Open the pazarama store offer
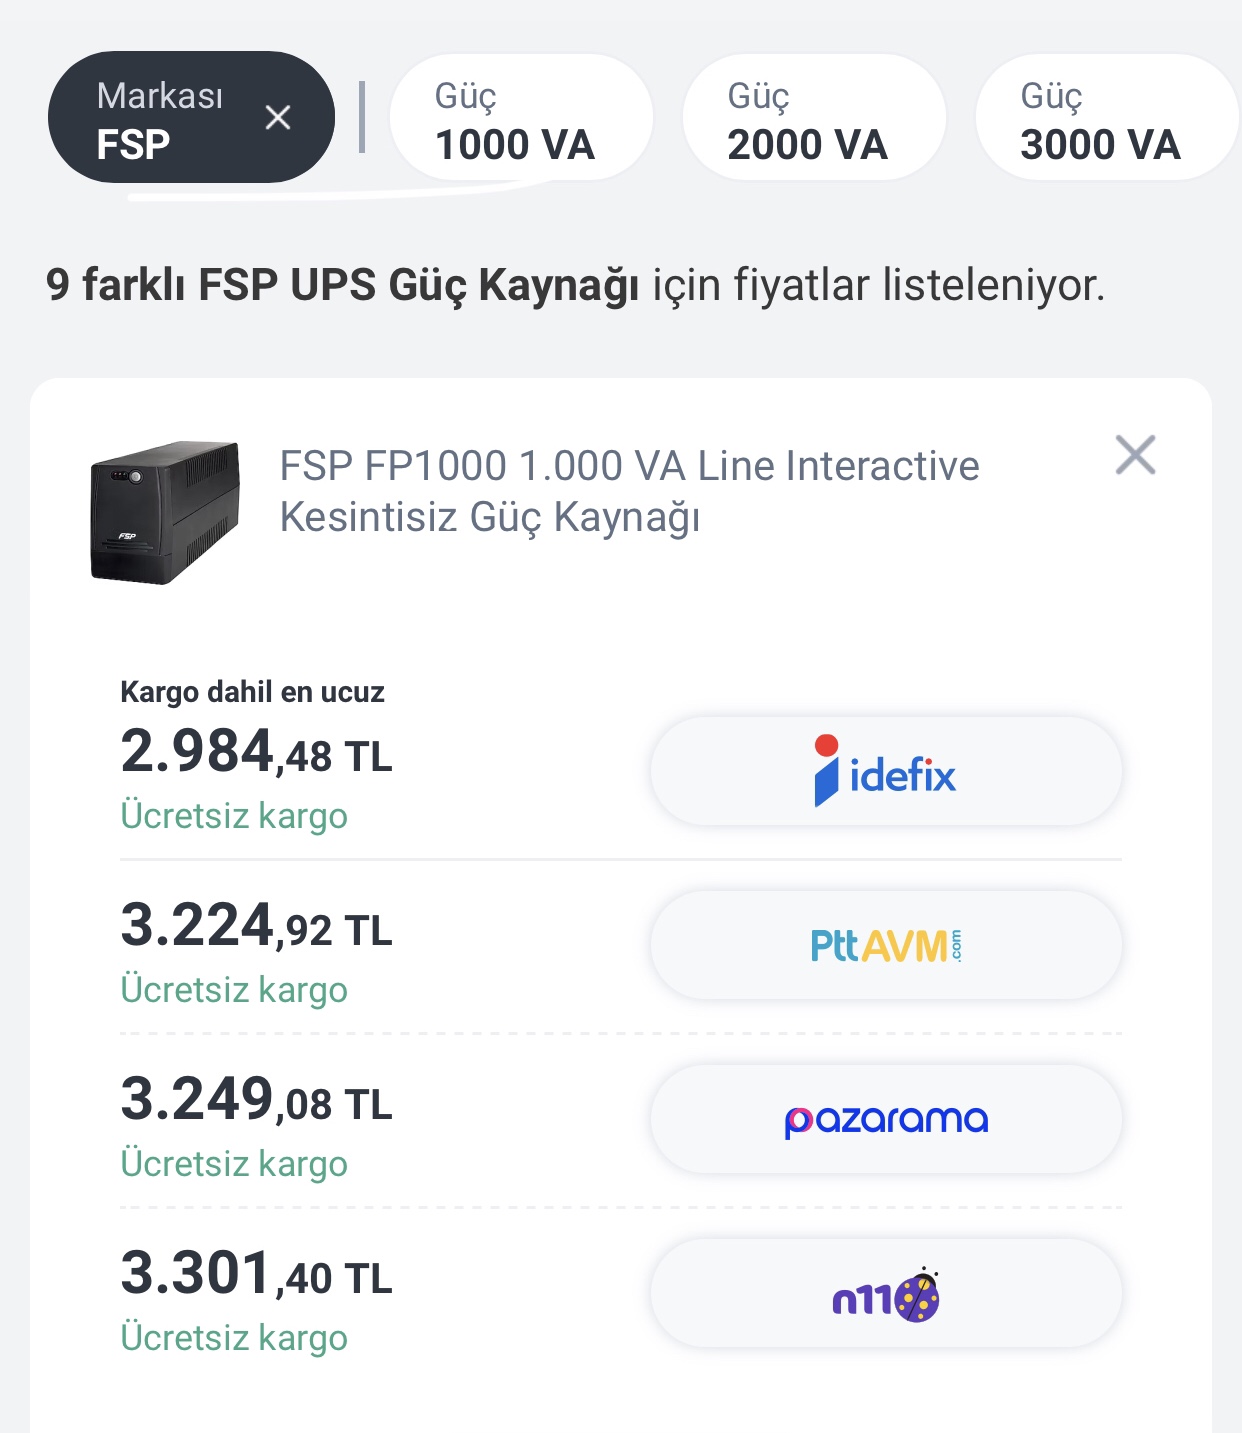Image resolution: width=1242 pixels, height=1433 pixels. click(x=886, y=1119)
